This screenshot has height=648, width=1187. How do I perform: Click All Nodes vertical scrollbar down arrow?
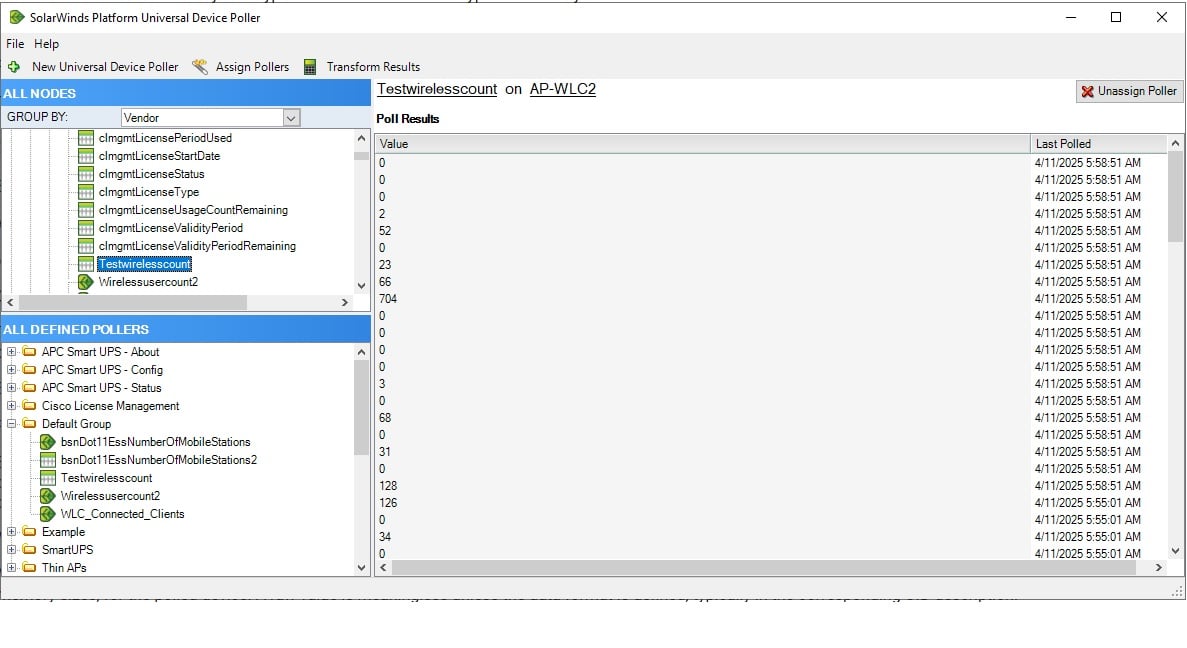(361, 286)
